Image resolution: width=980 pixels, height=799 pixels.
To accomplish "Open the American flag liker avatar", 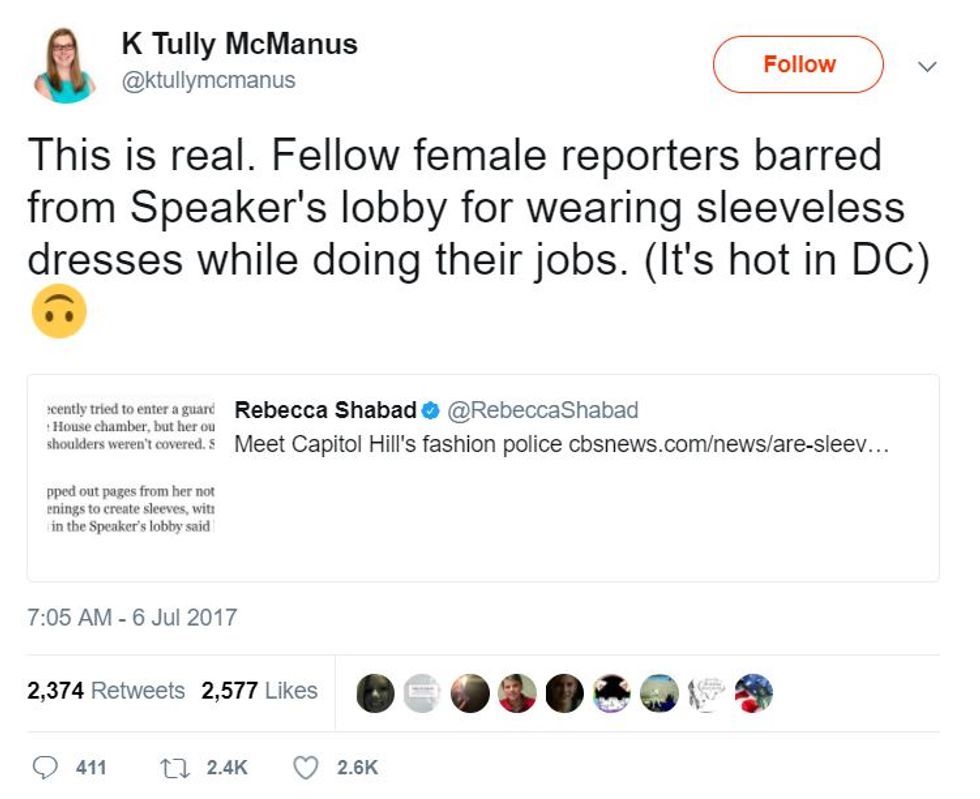I will [753, 691].
